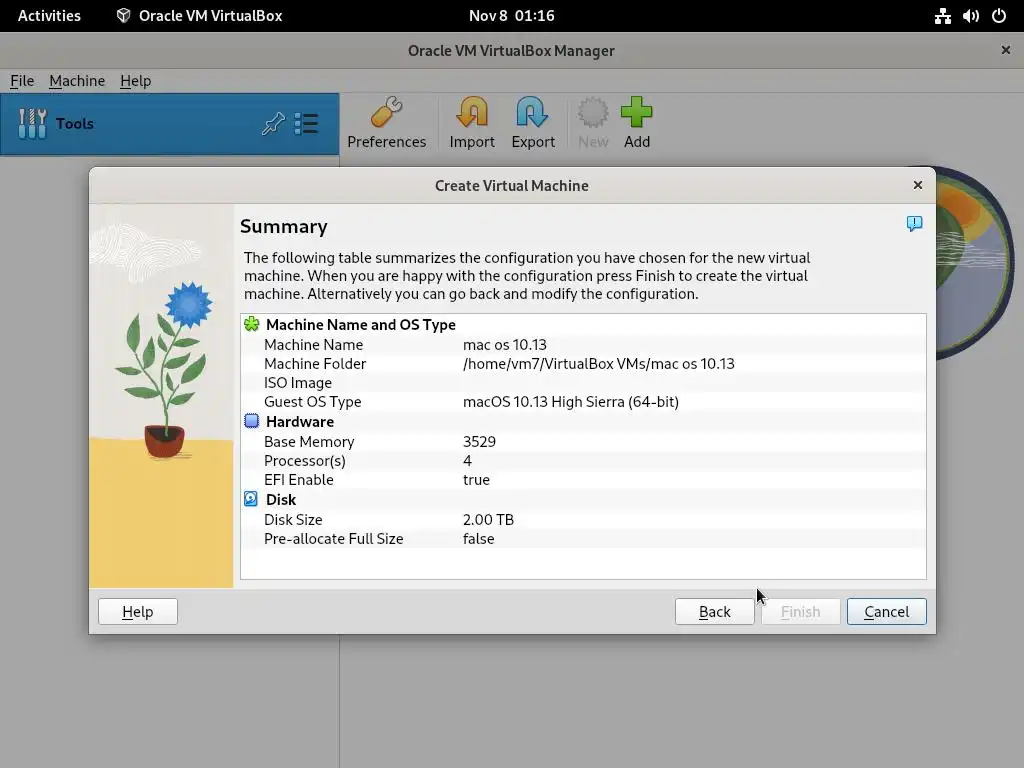Select the Disk section header

[x=281, y=500]
